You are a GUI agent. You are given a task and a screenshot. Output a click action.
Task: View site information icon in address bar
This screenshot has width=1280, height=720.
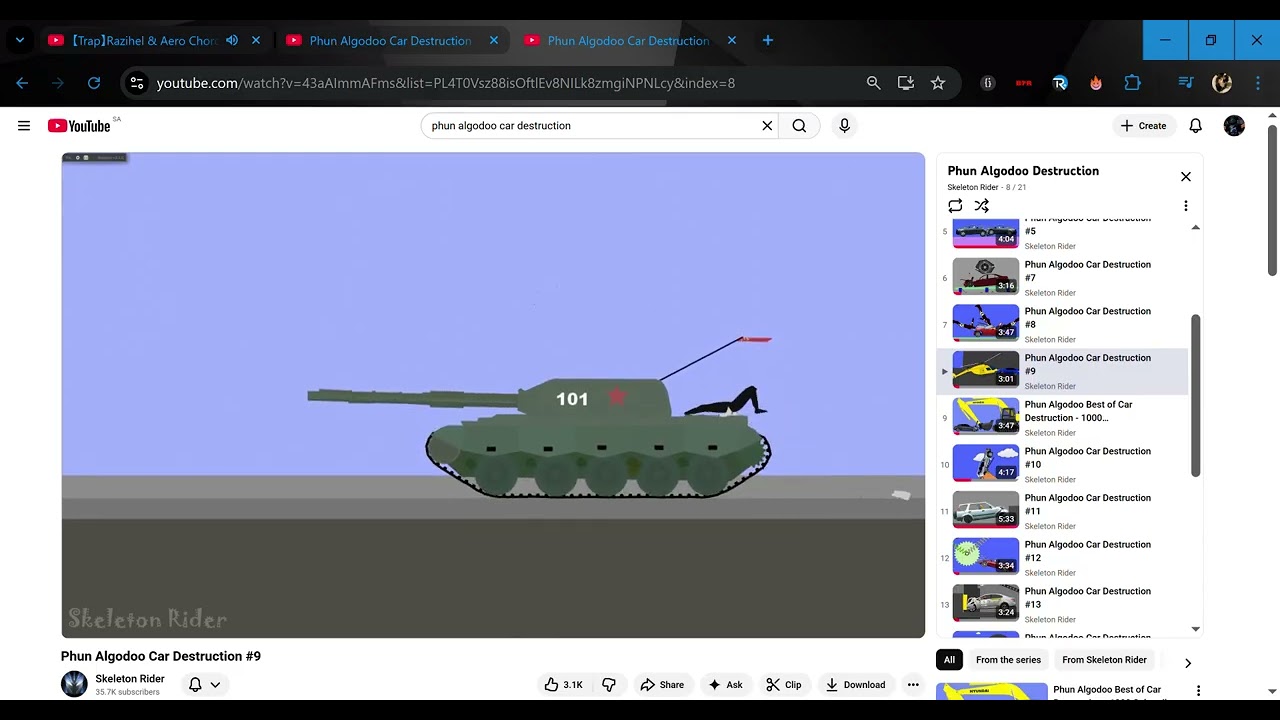(x=137, y=83)
